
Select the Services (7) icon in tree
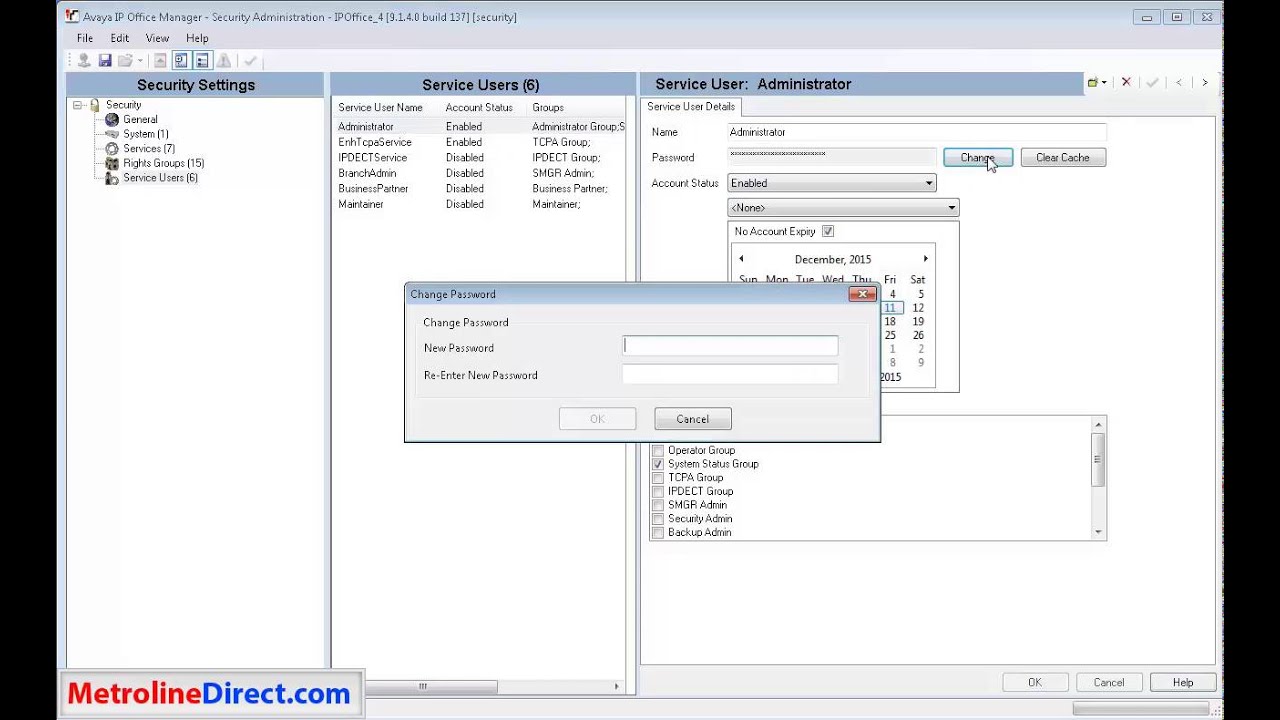(112, 148)
